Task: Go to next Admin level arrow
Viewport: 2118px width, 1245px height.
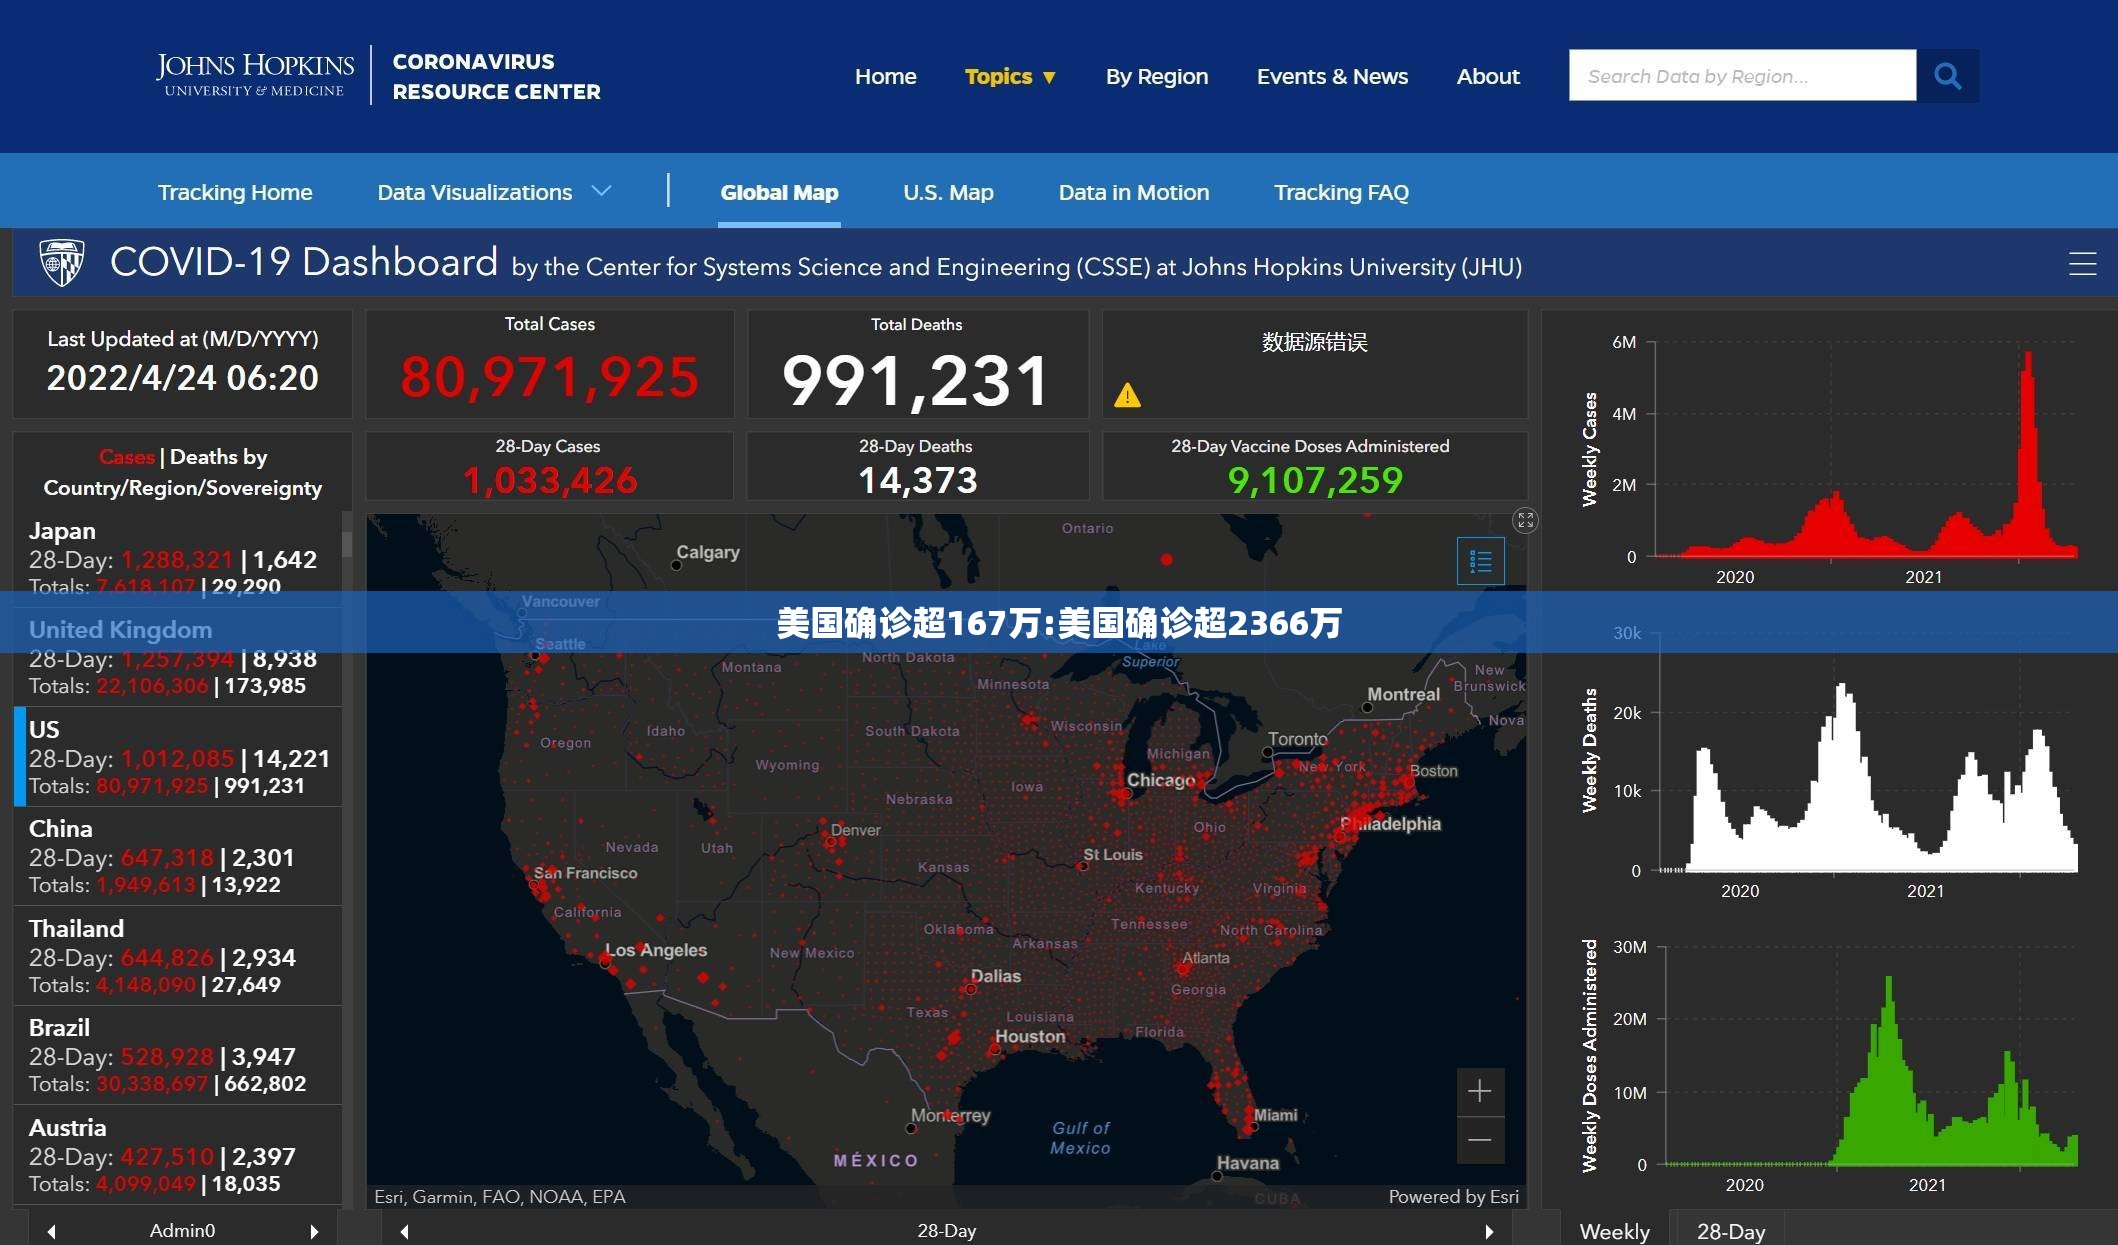Action: [x=314, y=1231]
